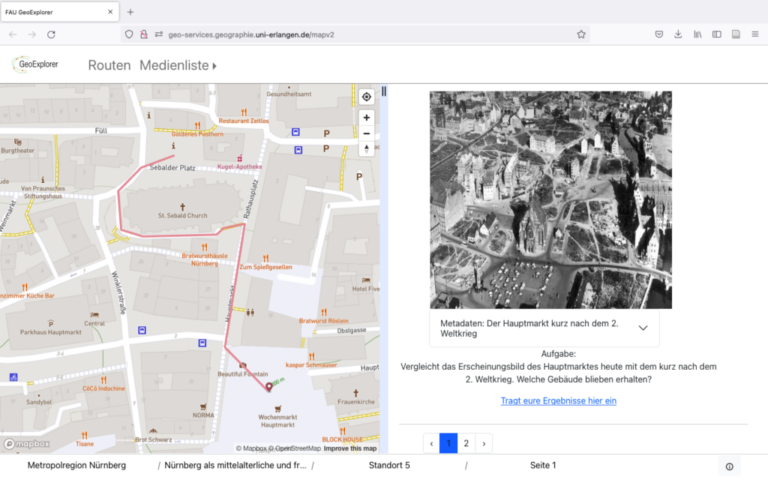This screenshot has width=768, height=480.
Task: Click the historic Hauptmarkt aerial photo
Action: 551,200
